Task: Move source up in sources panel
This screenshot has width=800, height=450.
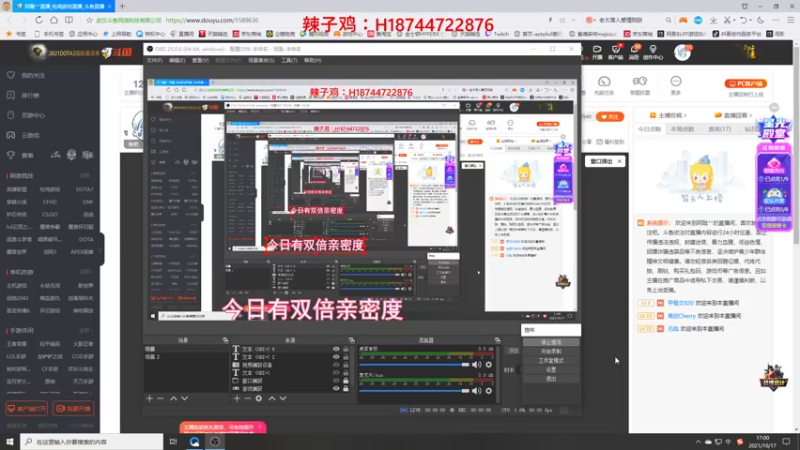Action: [x=272, y=398]
